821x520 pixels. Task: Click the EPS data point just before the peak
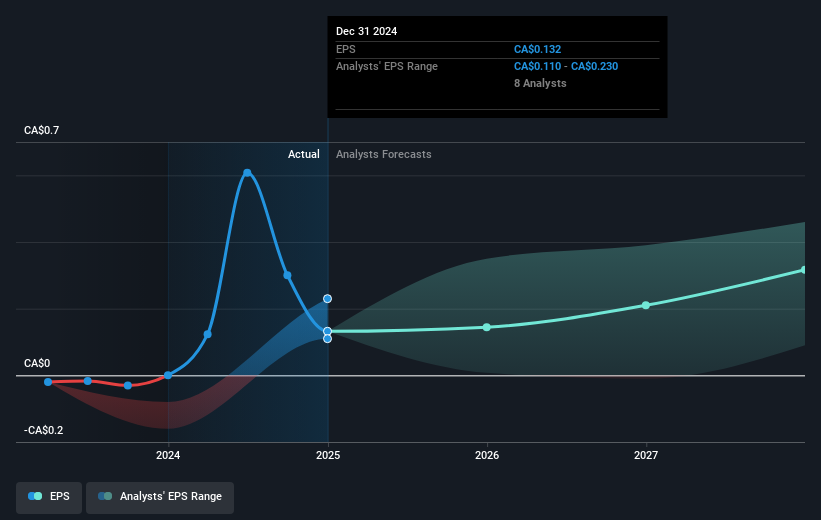pos(207,334)
